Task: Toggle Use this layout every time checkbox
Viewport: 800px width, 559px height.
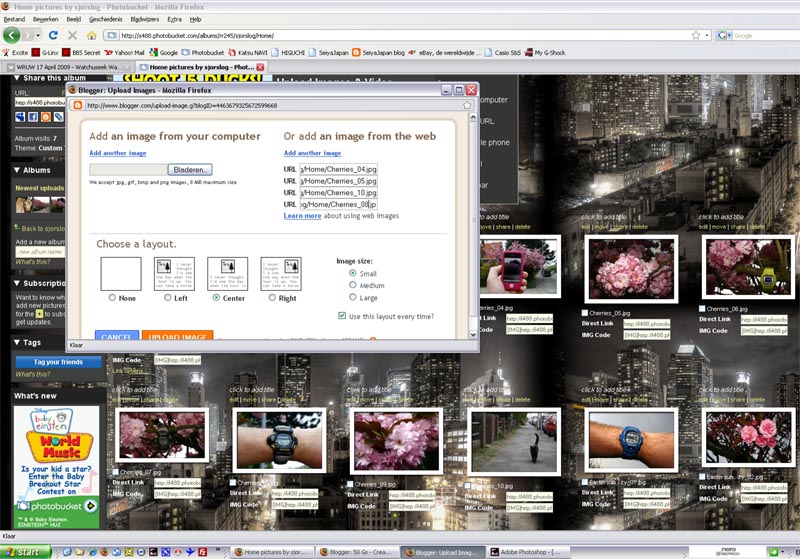Action: 342,316
